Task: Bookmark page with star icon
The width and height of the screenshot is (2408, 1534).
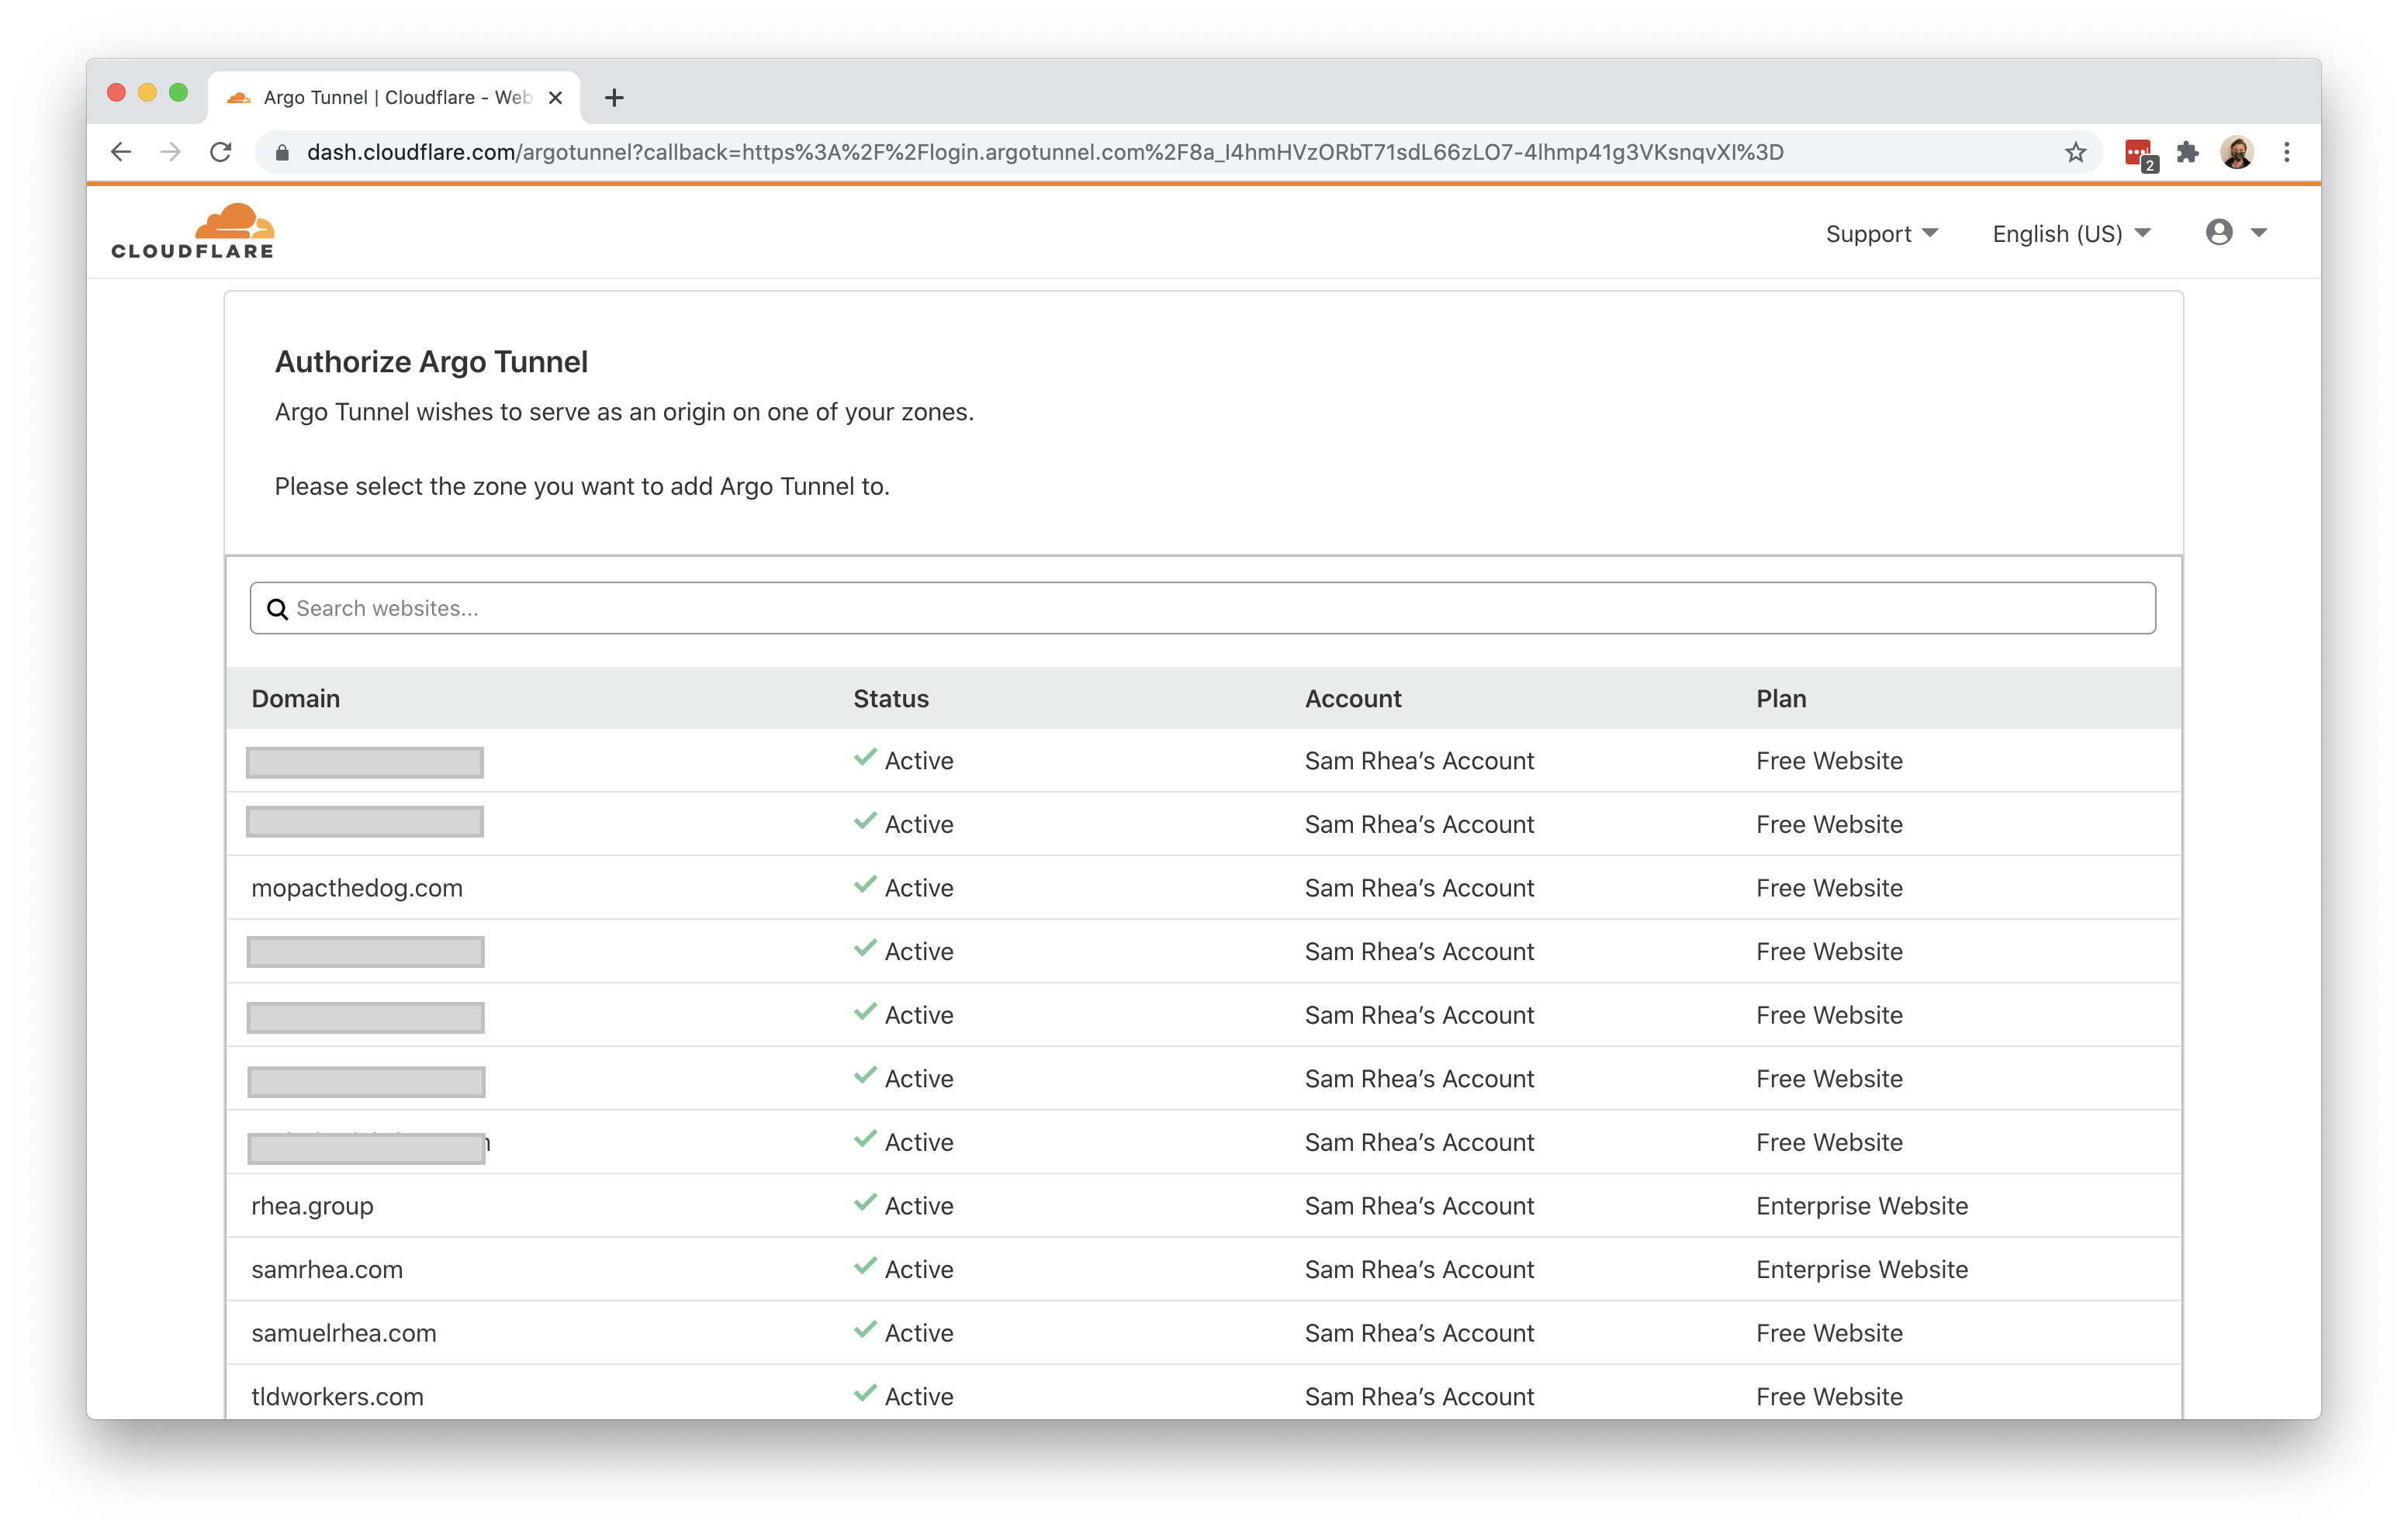Action: pyautogui.click(x=2075, y=152)
